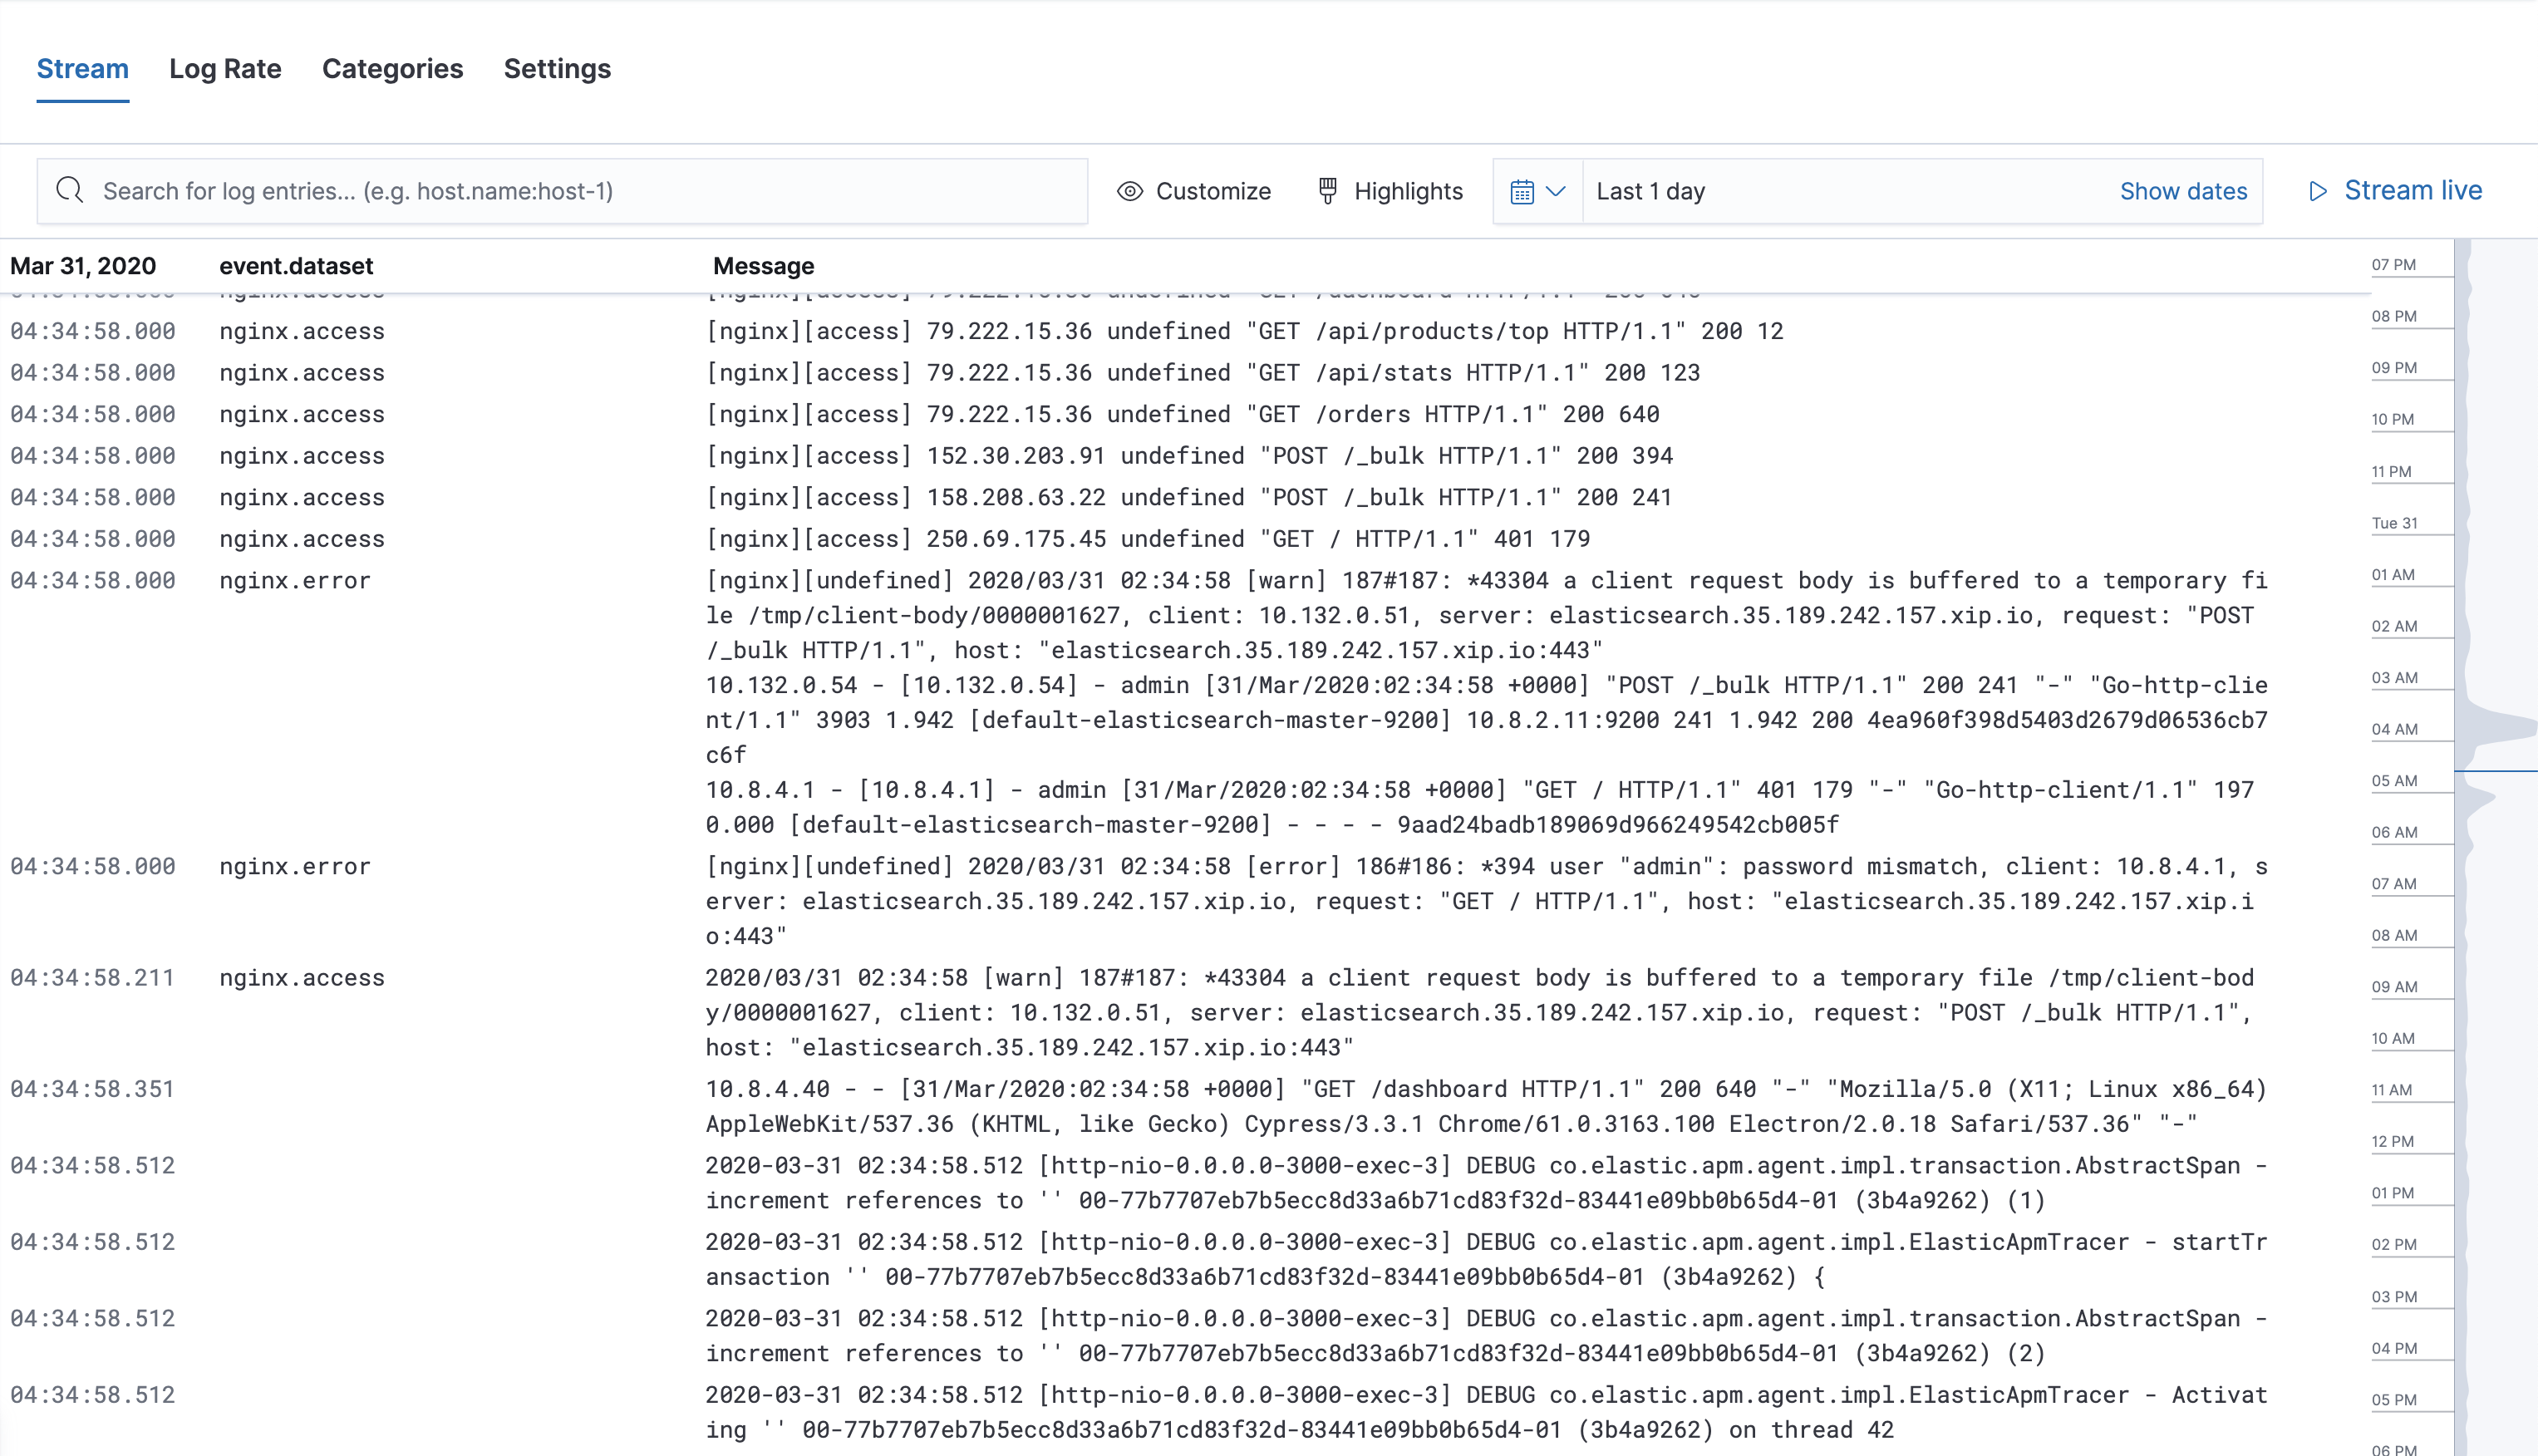Click the Customize icon in toolbar
This screenshot has height=1456, width=2538.
click(1131, 190)
